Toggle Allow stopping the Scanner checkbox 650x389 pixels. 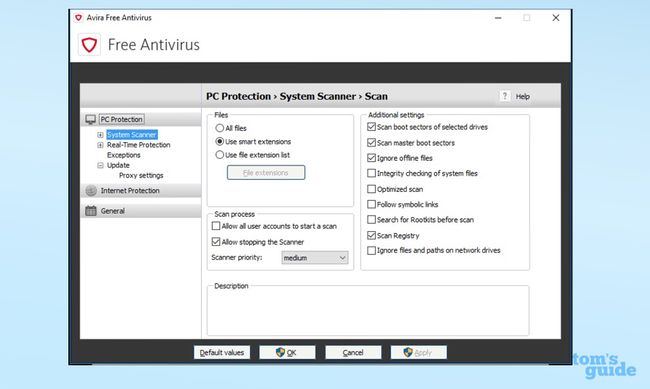(x=216, y=241)
